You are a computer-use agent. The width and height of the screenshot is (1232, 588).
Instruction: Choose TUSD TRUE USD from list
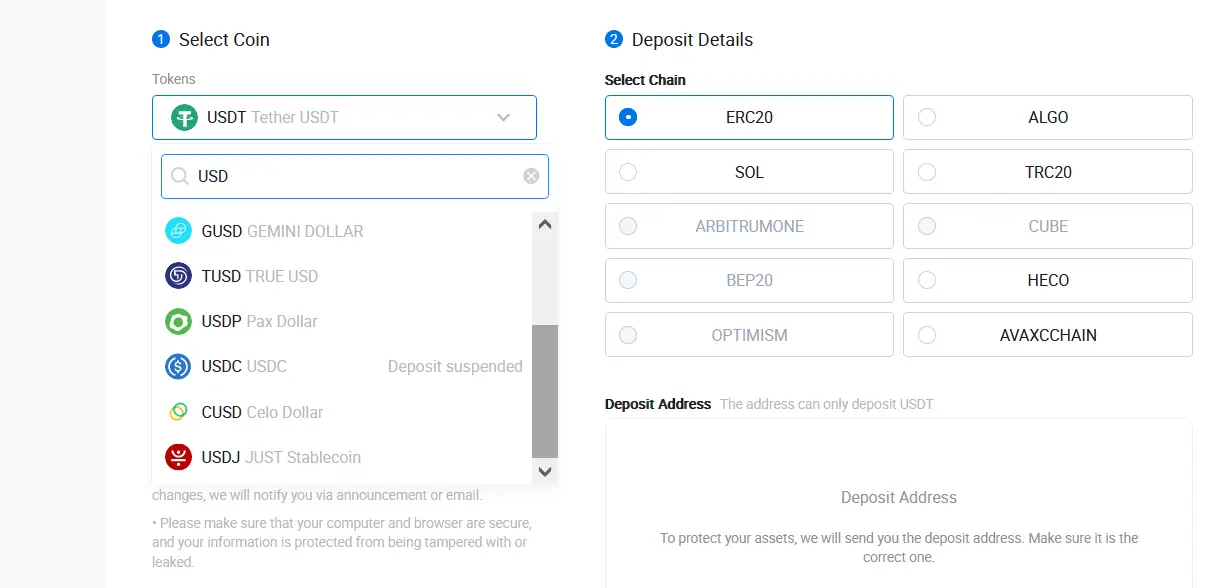pyautogui.click(x=260, y=276)
